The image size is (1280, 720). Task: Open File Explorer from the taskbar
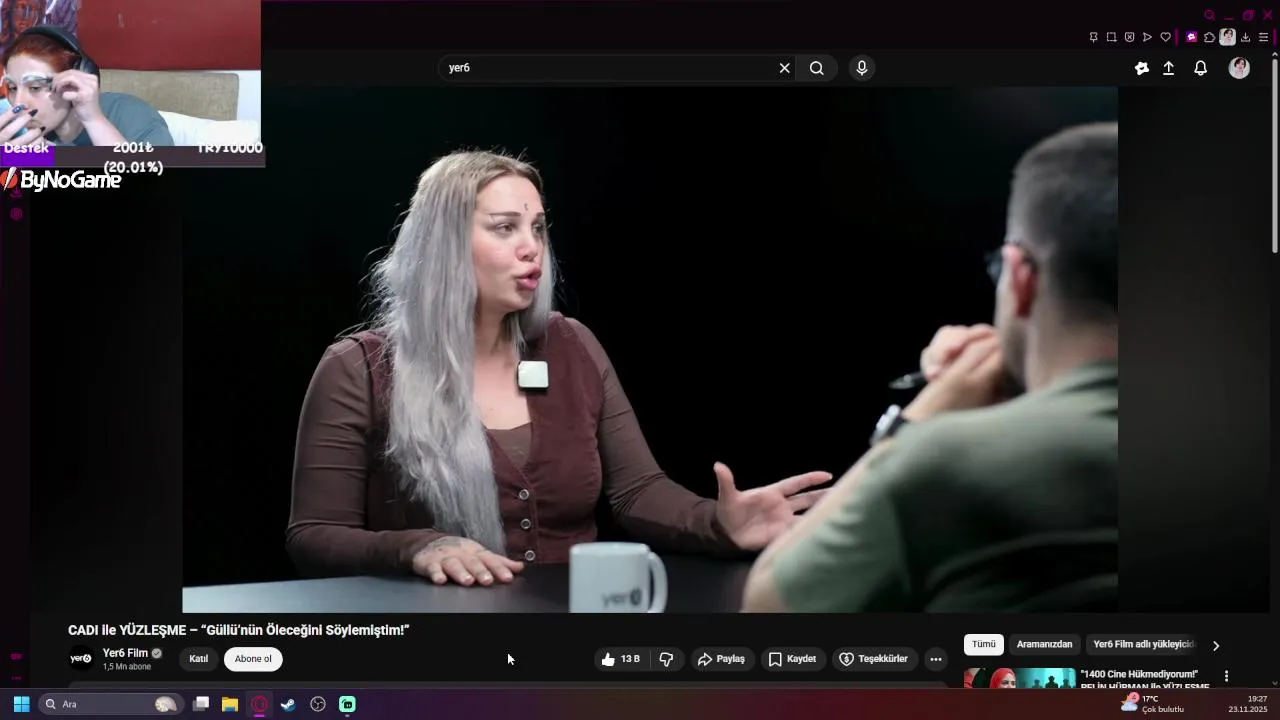pyautogui.click(x=230, y=704)
